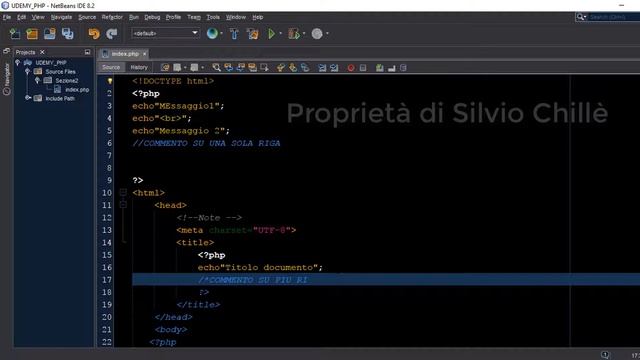Click the grey Redo arrow icon
The height and width of the screenshot is (360, 640).
click(x=111, y=33)
